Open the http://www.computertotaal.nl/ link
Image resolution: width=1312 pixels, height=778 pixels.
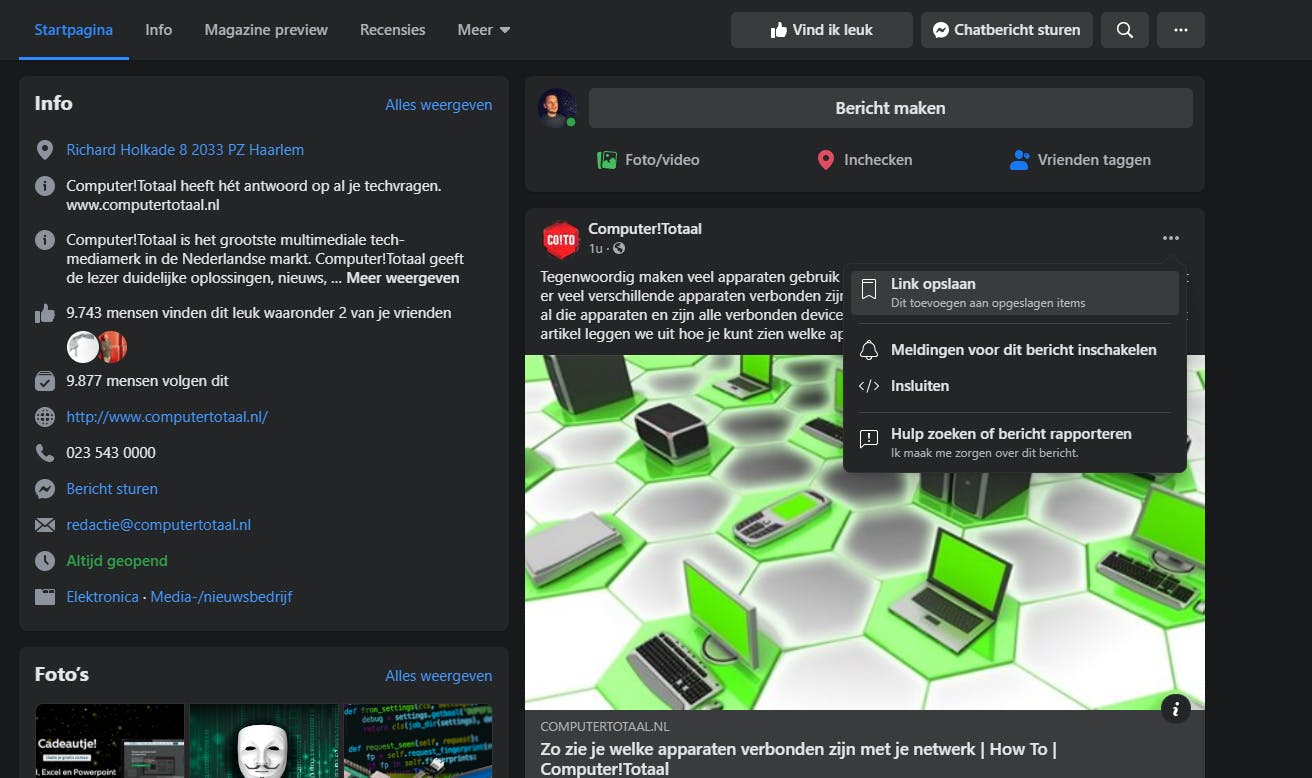(x=167, y=417)
